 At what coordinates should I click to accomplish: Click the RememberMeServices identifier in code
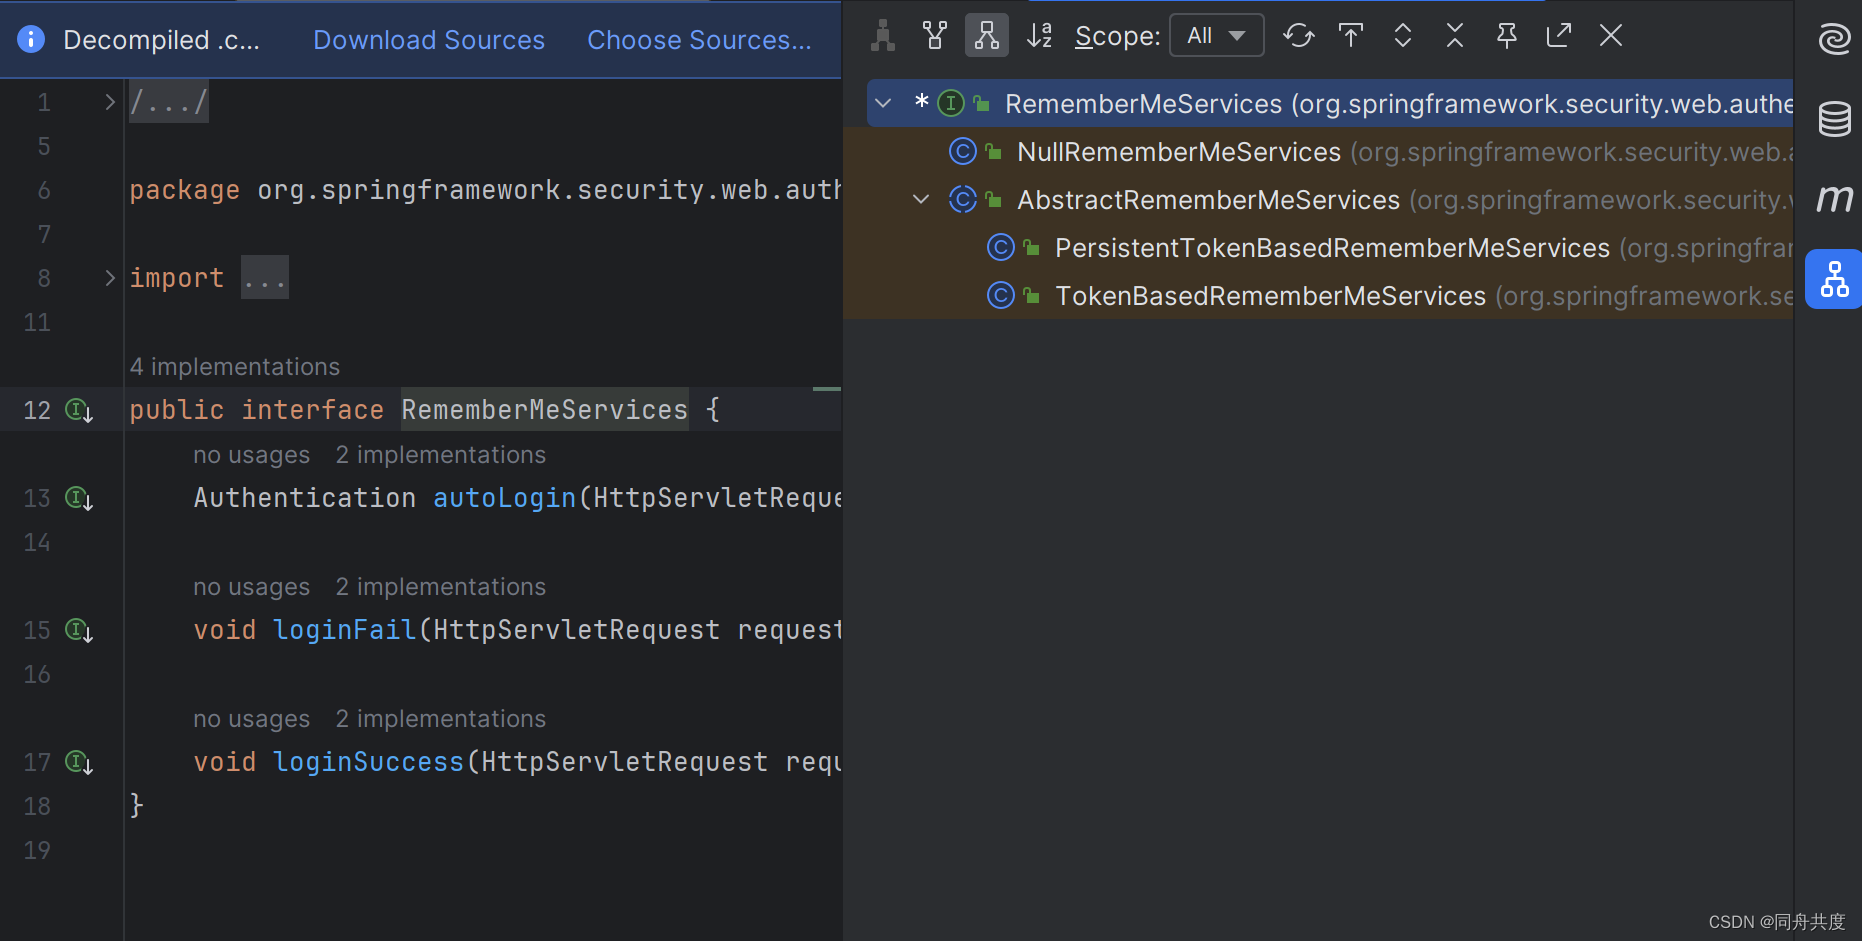point(545,410)
